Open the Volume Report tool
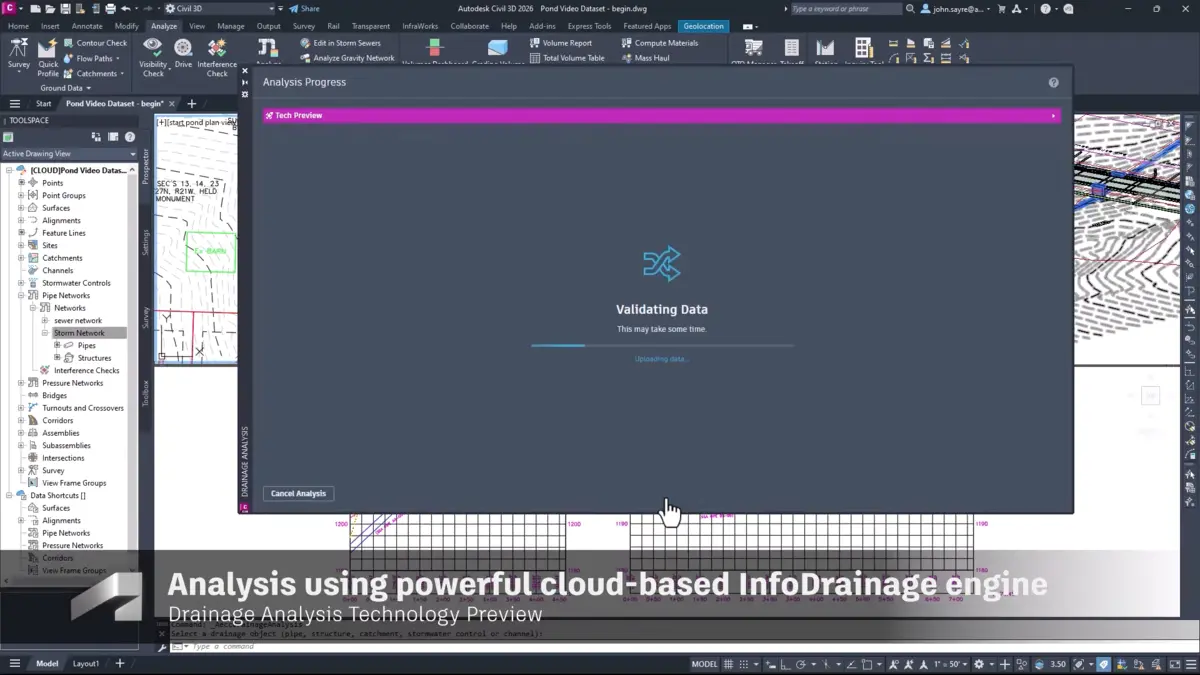The width and height of the screenshot is (1200, 675). [561, 43]
